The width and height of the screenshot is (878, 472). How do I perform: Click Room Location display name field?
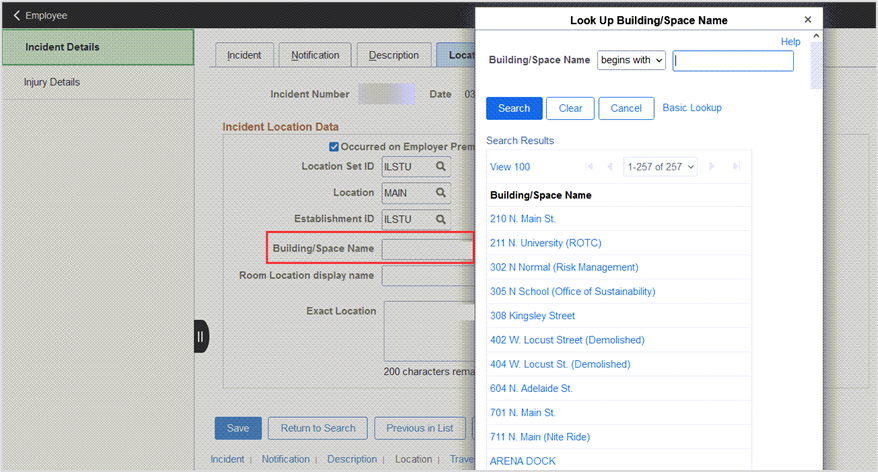coord(428,275)
